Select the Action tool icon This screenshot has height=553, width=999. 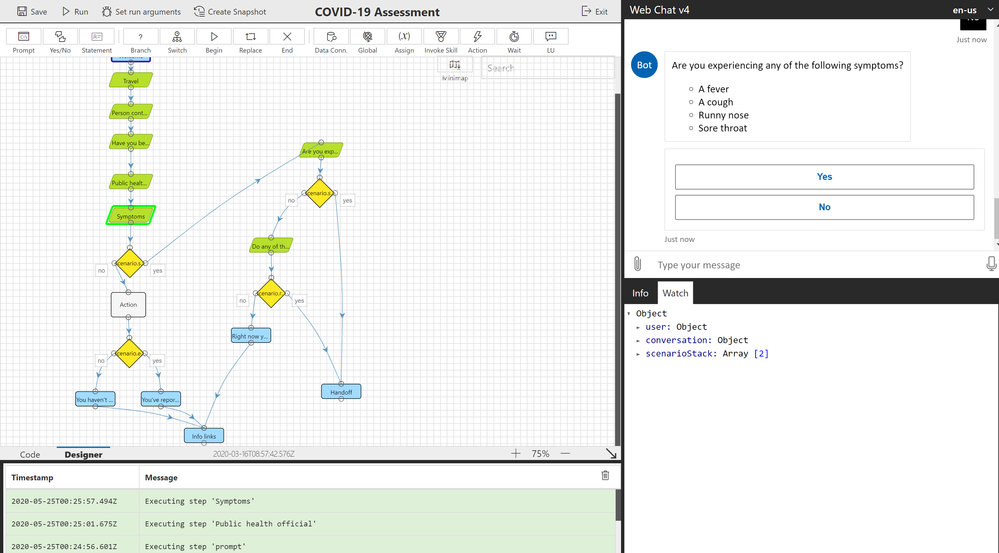[477, 37]
